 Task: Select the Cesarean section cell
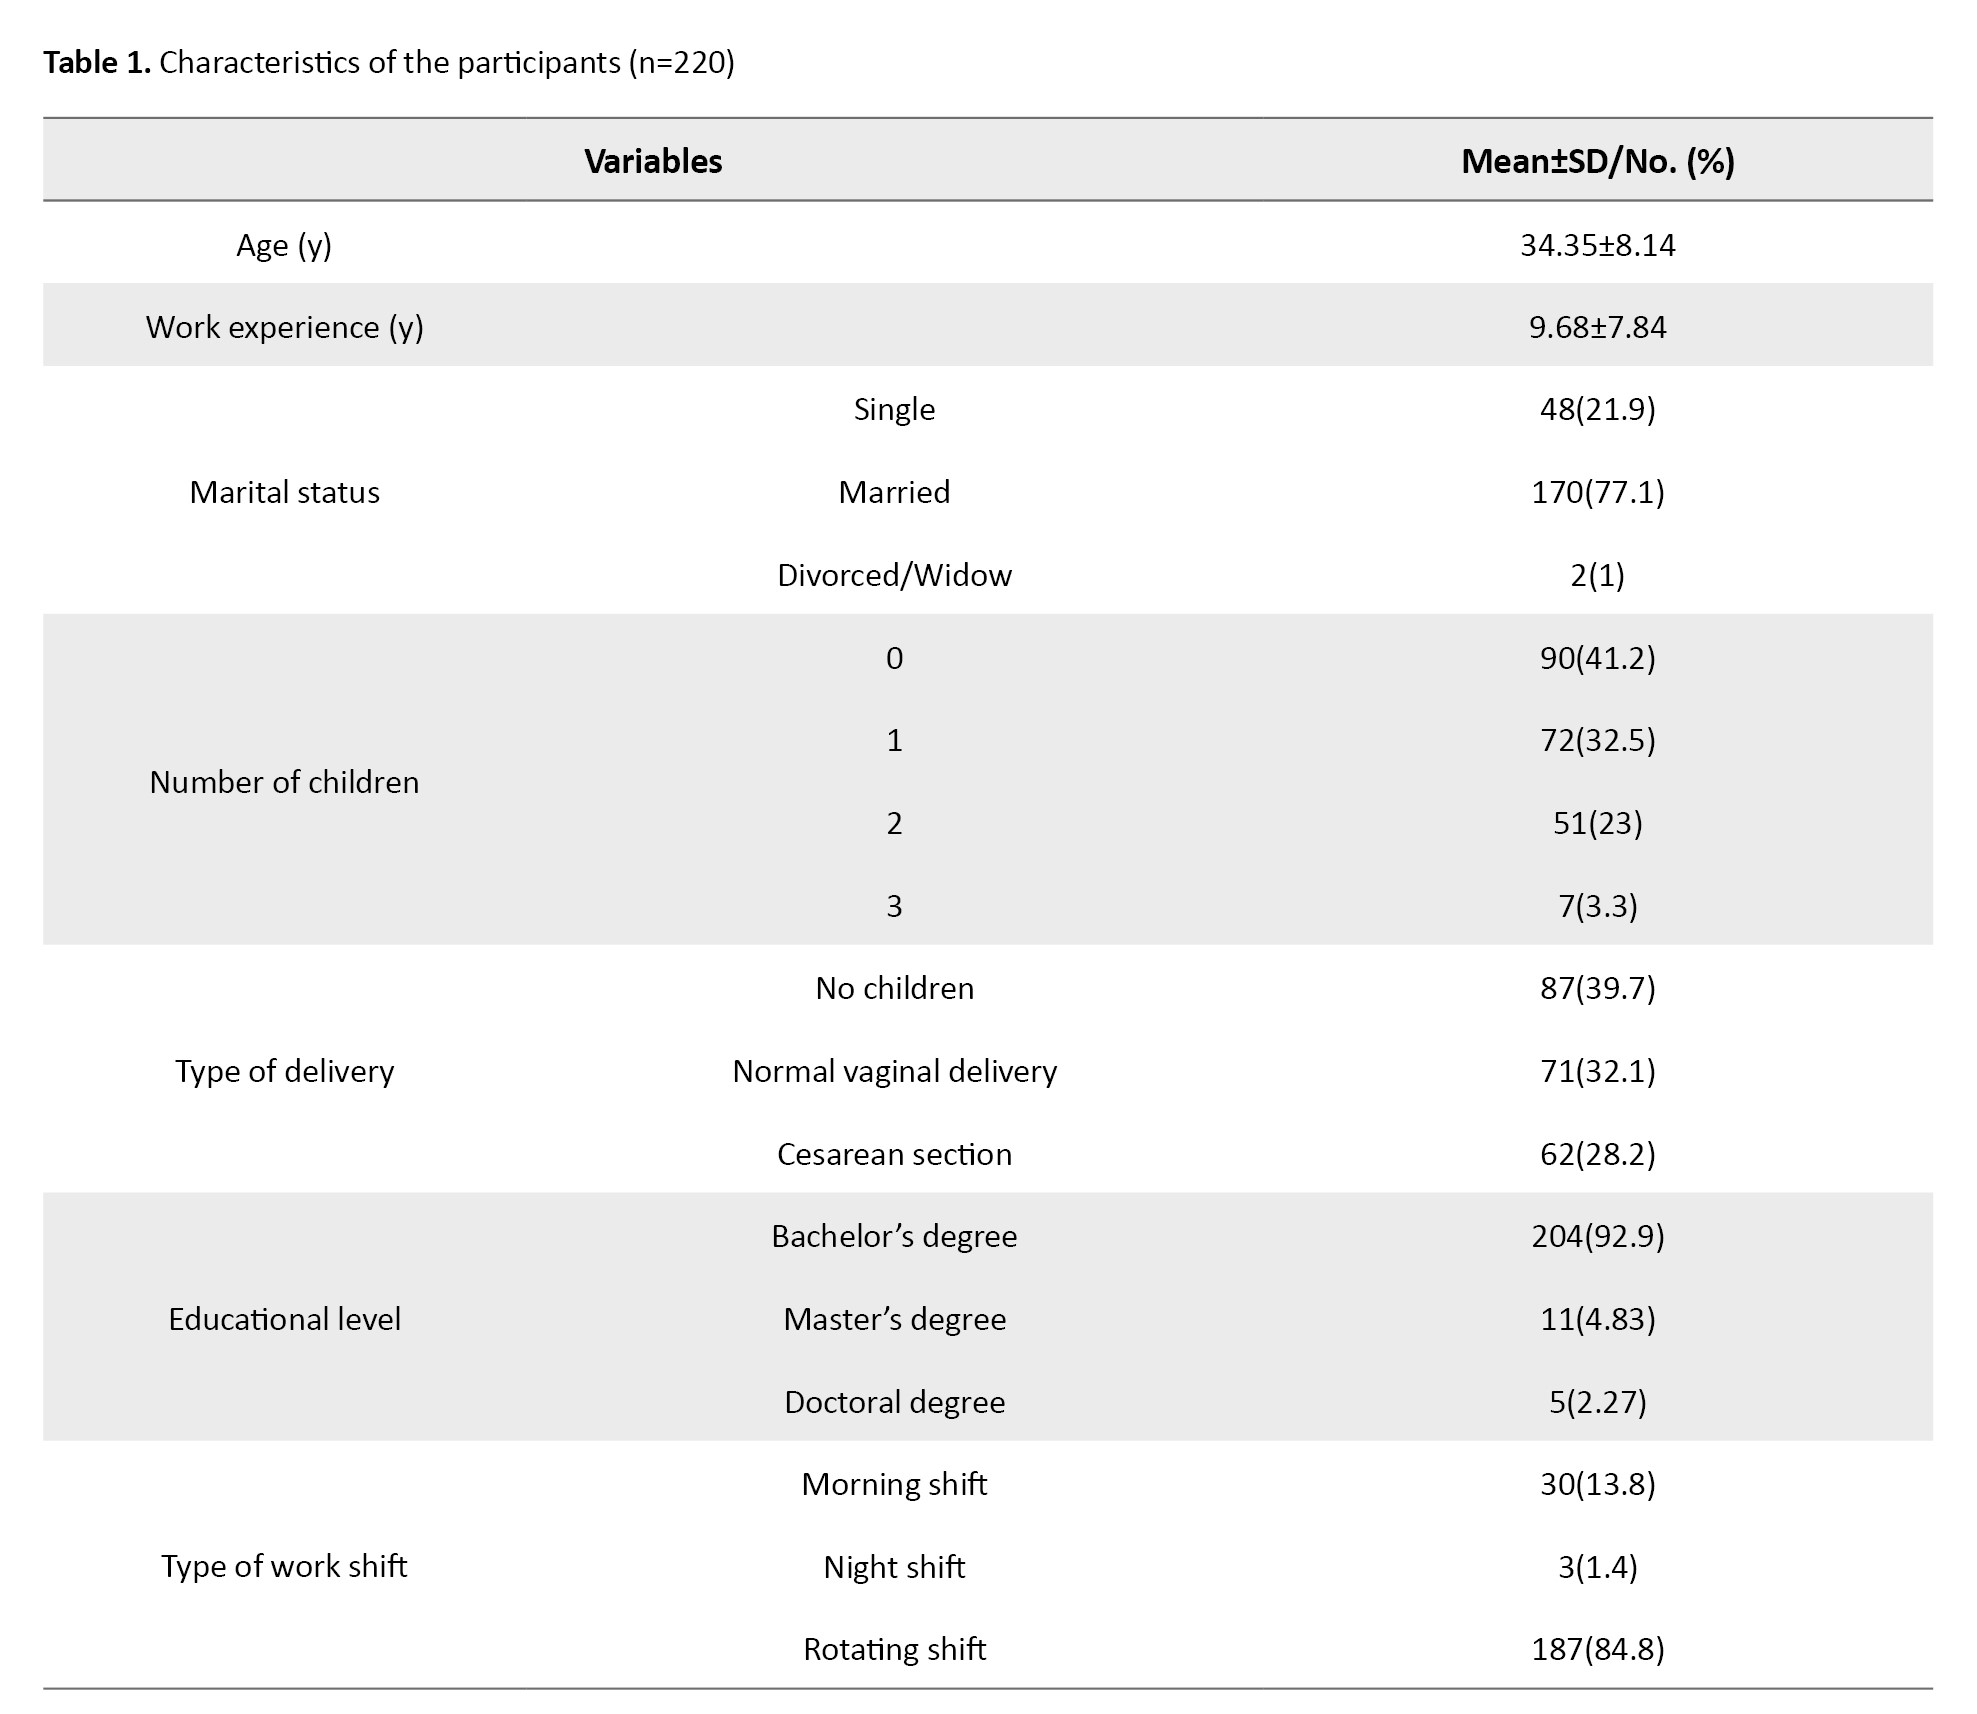point(894,1154)
